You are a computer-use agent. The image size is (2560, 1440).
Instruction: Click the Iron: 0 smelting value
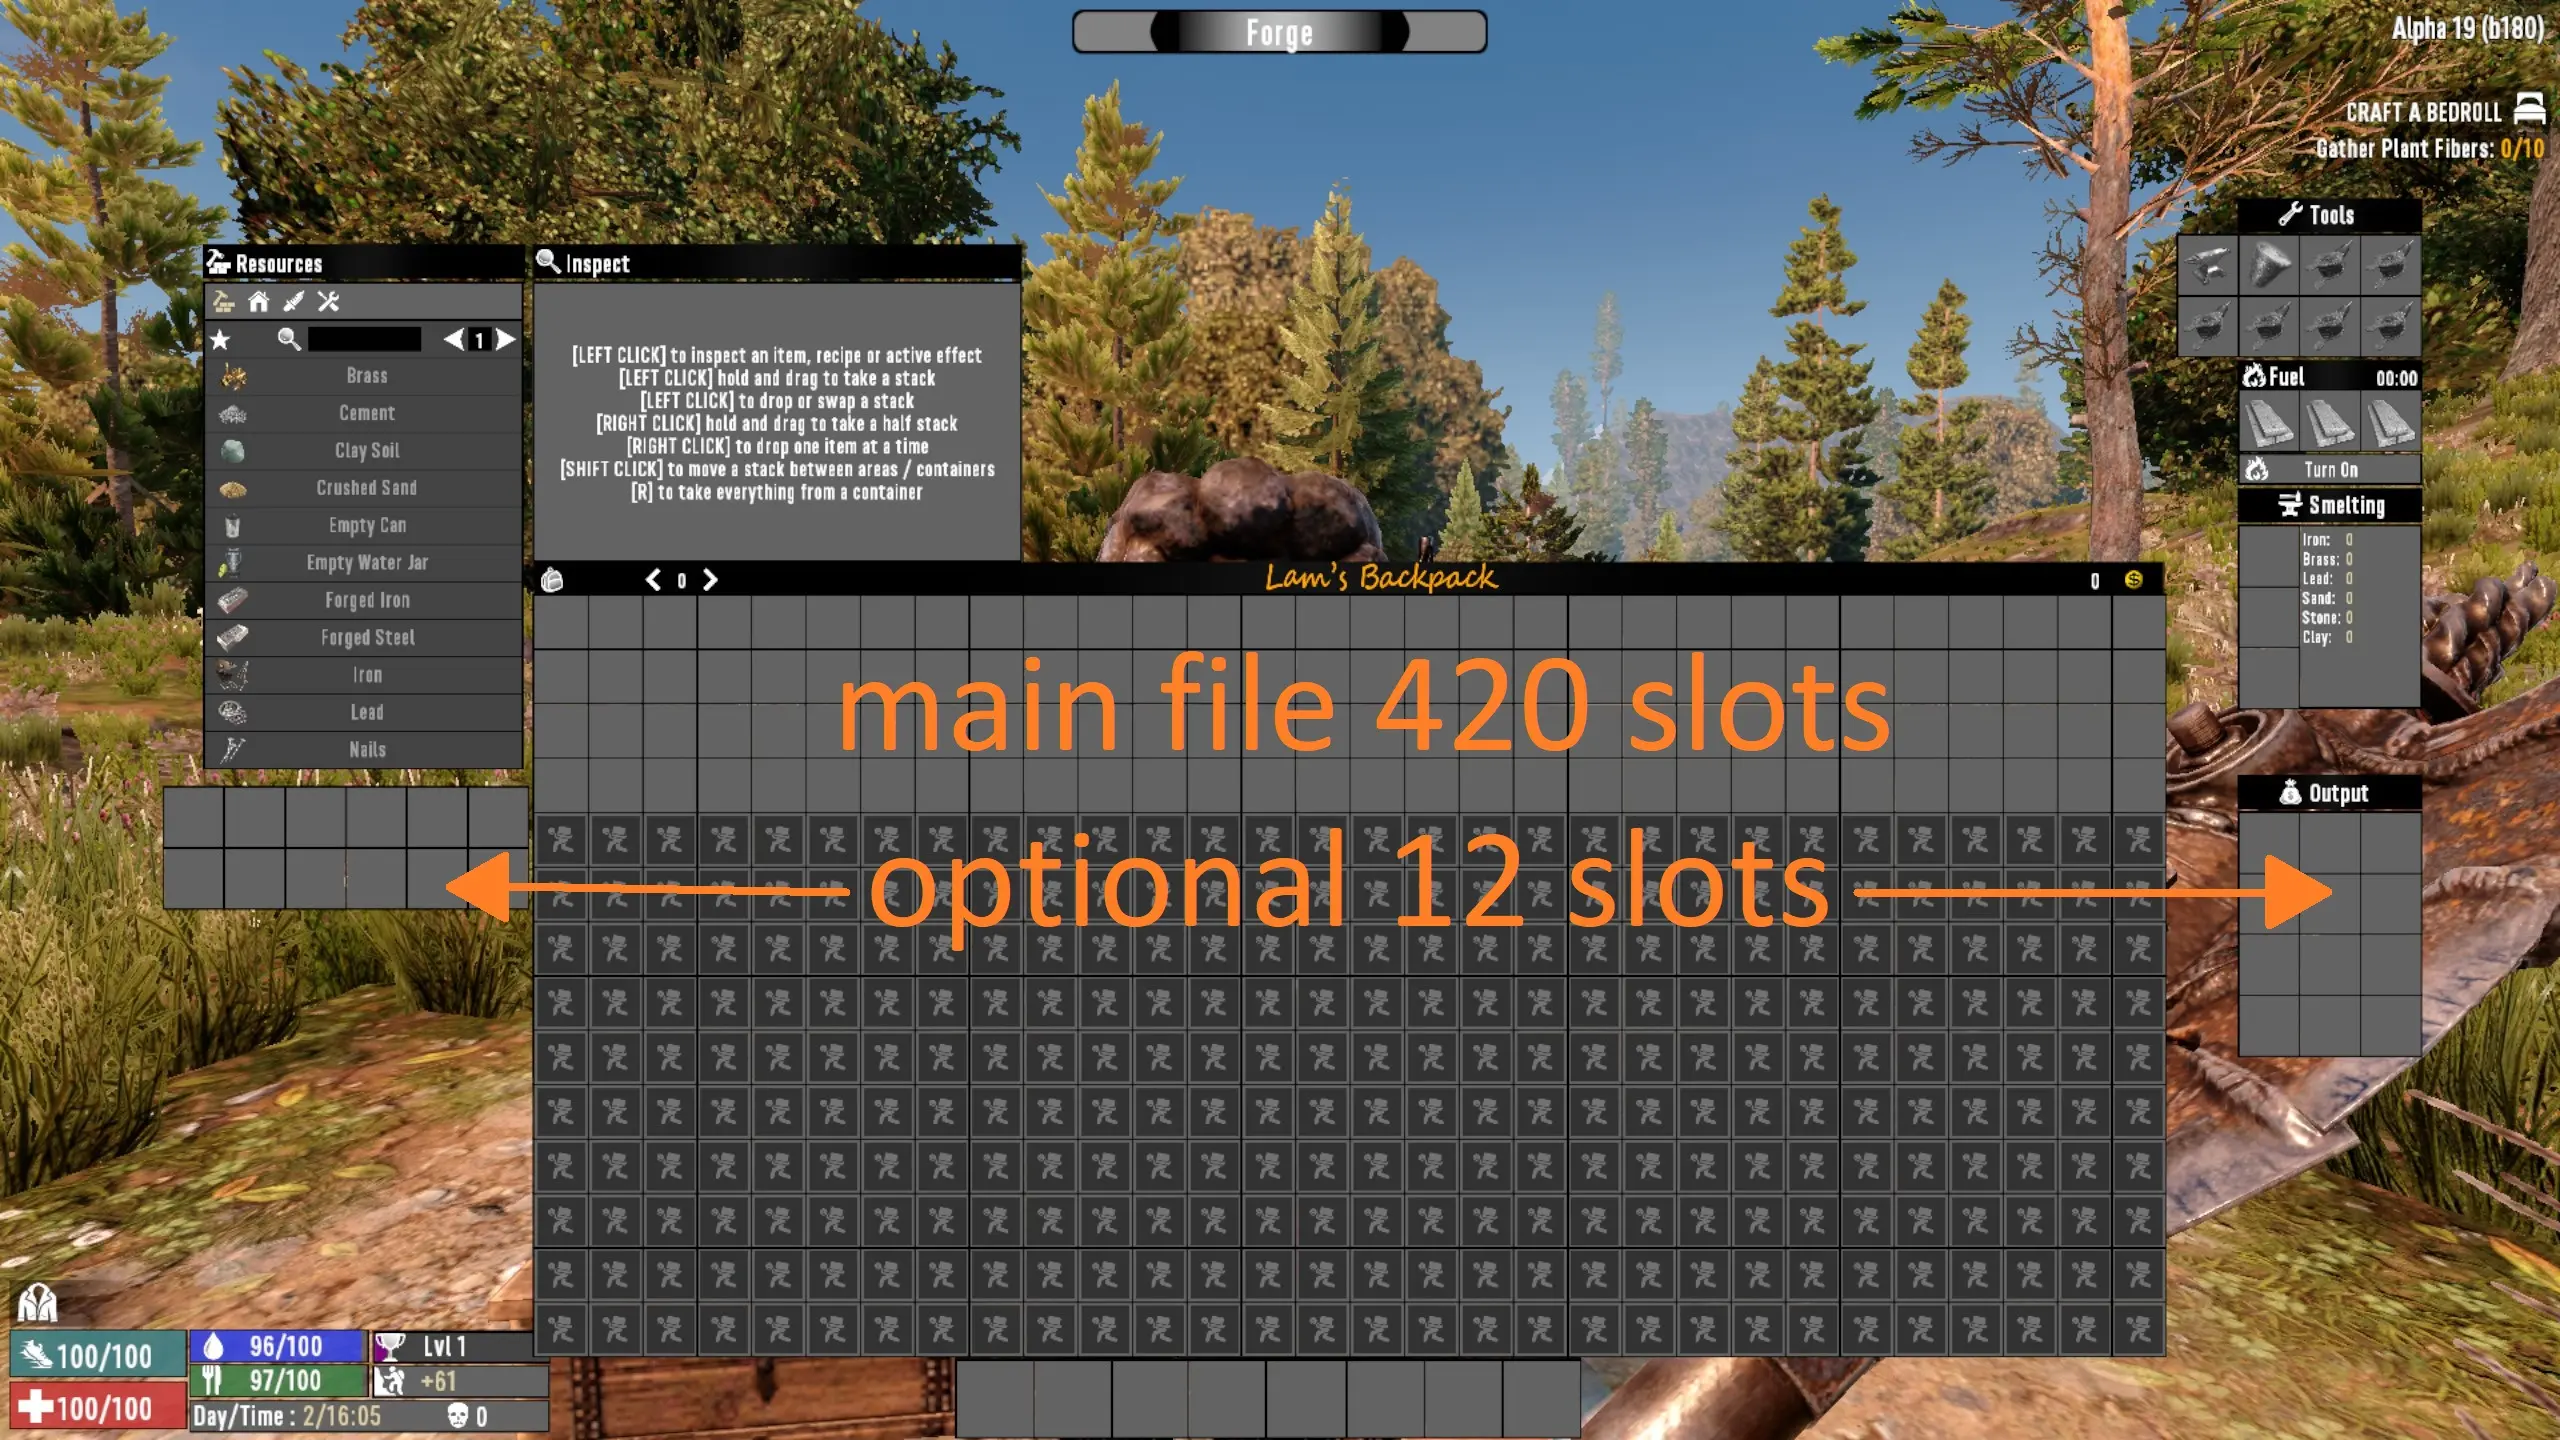[2327, 540]
